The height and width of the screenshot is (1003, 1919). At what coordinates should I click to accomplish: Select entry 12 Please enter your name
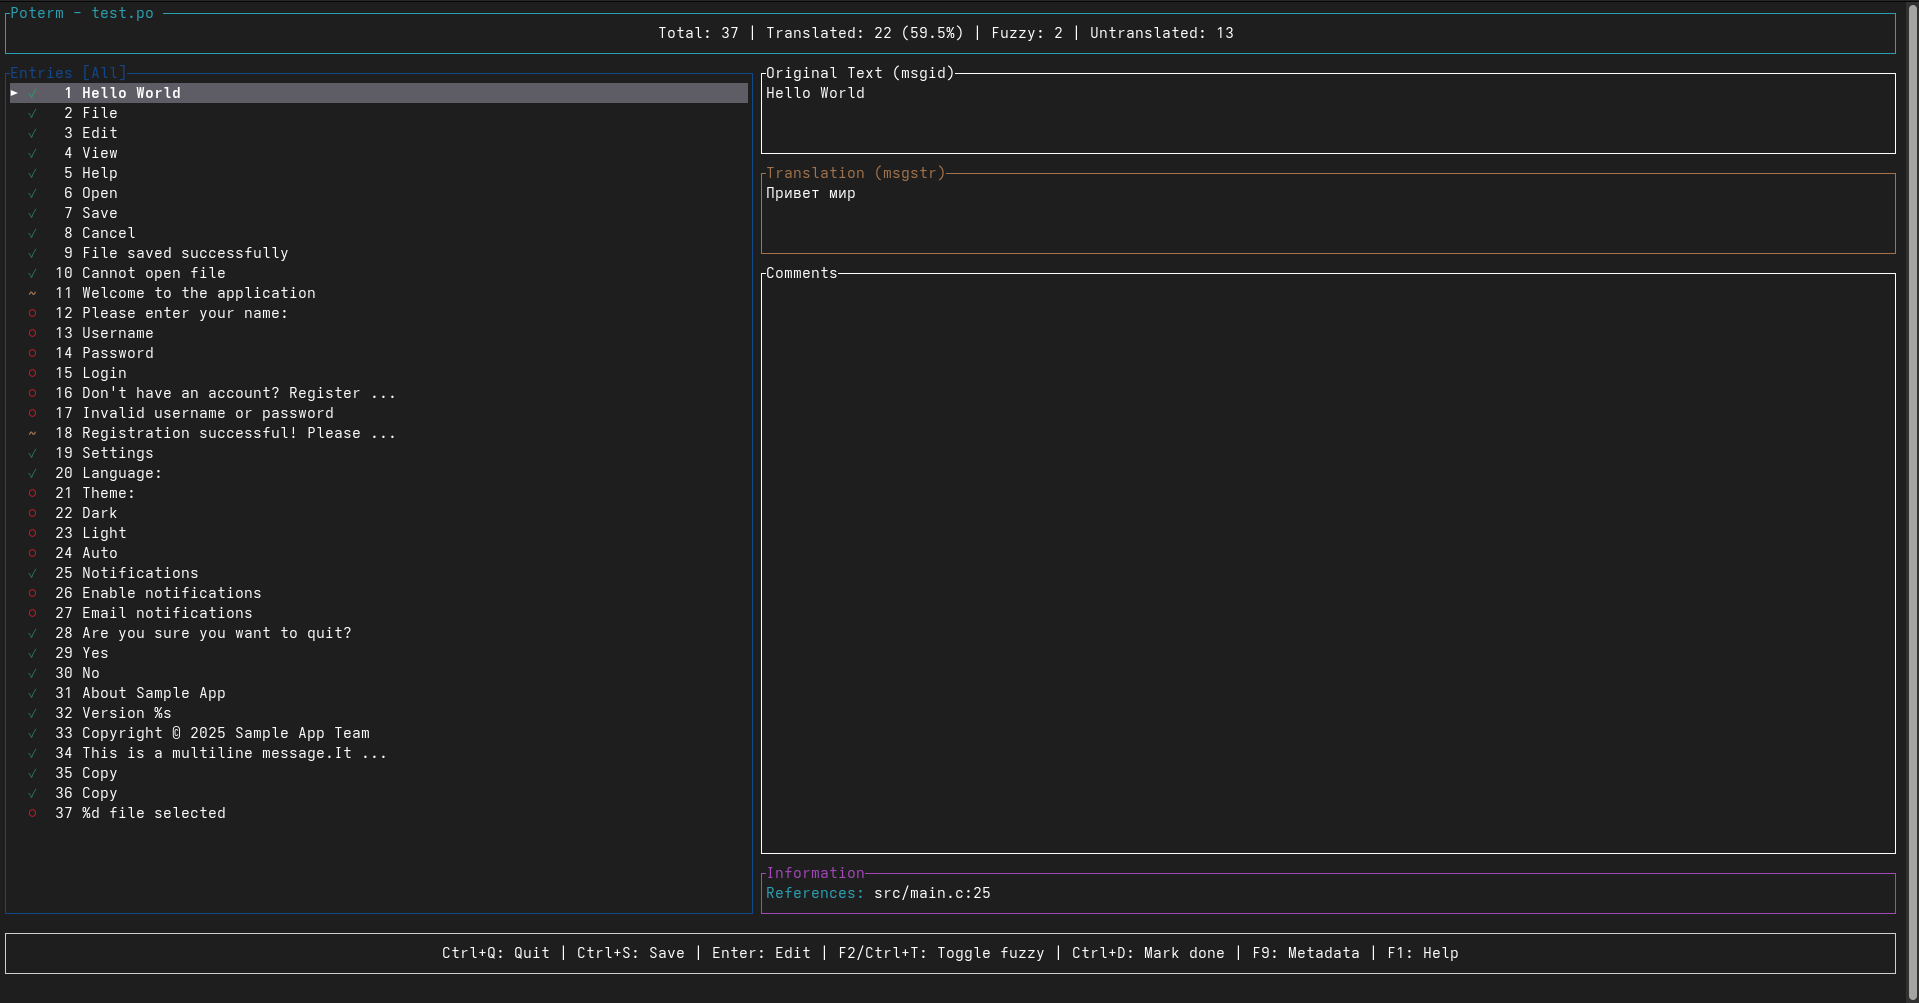pyautogui.click(x=379, y=313)
